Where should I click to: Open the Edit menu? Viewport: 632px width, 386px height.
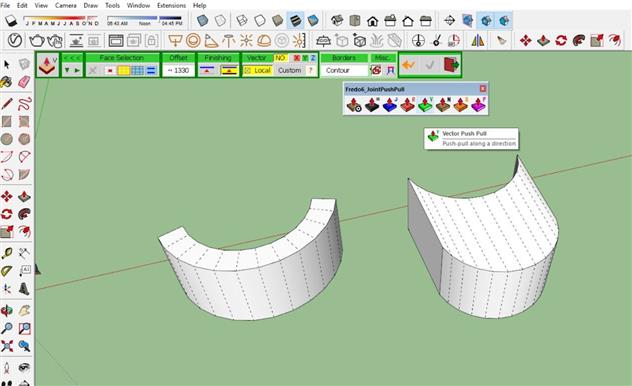tap(22, 5)
